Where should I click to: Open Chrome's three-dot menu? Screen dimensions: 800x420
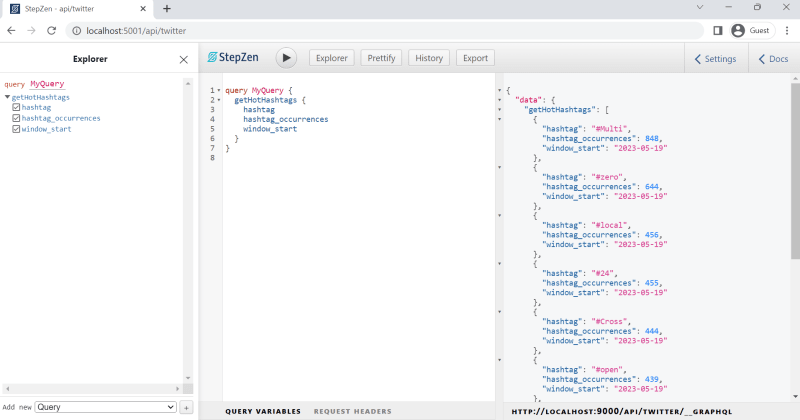tap(787, 31)
